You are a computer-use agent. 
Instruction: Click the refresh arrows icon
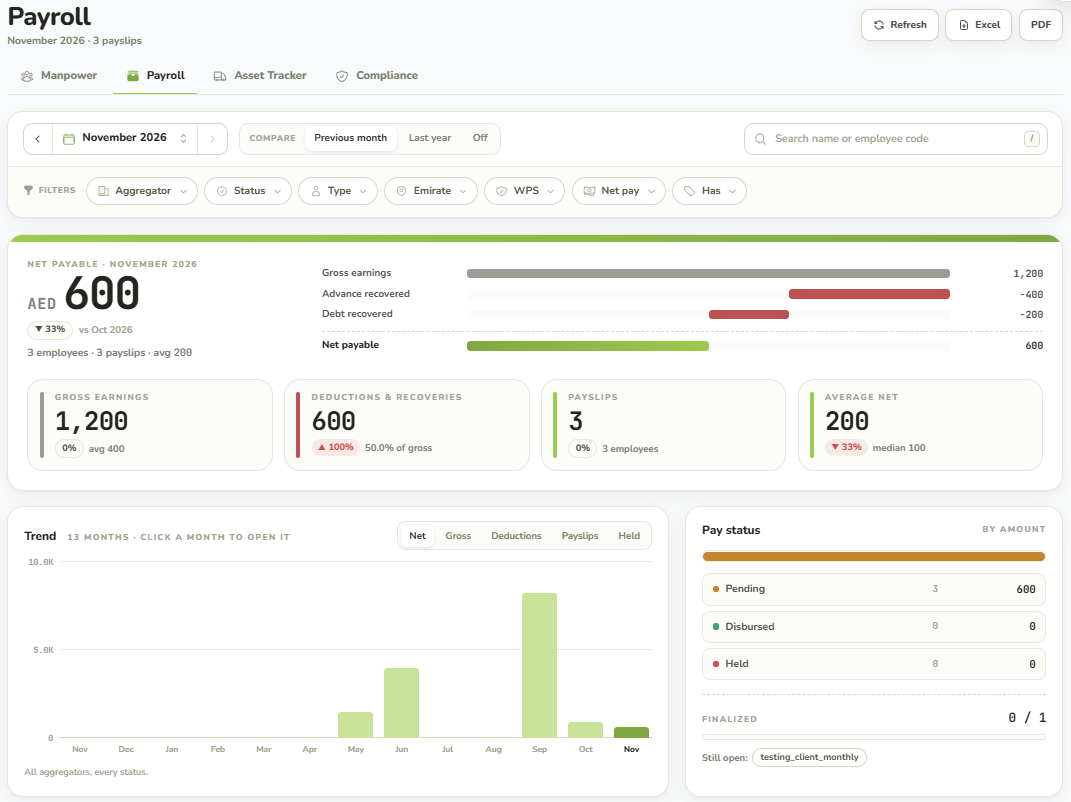coord(879,25)
